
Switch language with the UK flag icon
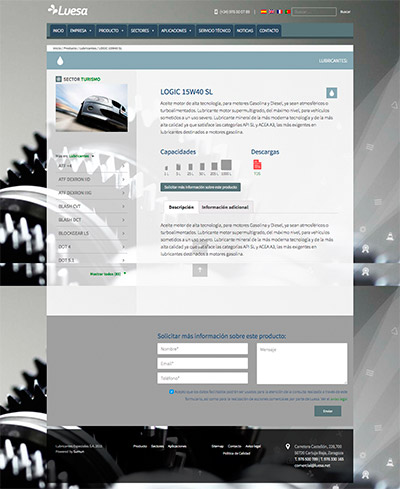(x=272, y=12)
